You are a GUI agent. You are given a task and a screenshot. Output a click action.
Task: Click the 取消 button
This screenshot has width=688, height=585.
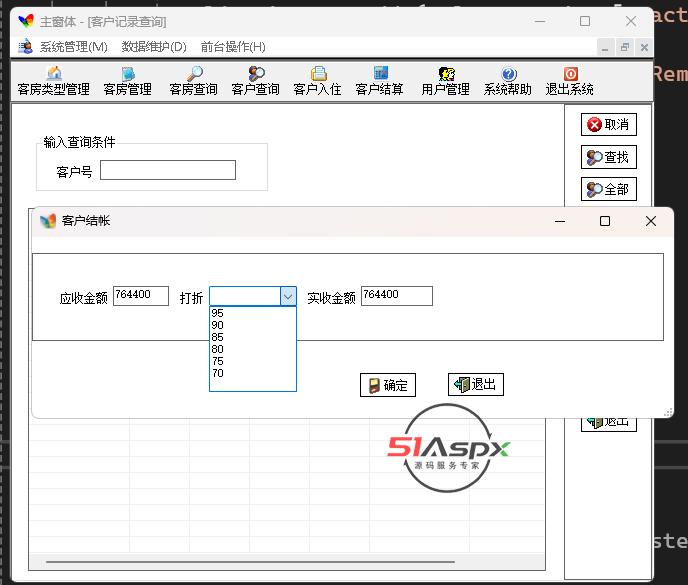[609, 125]
